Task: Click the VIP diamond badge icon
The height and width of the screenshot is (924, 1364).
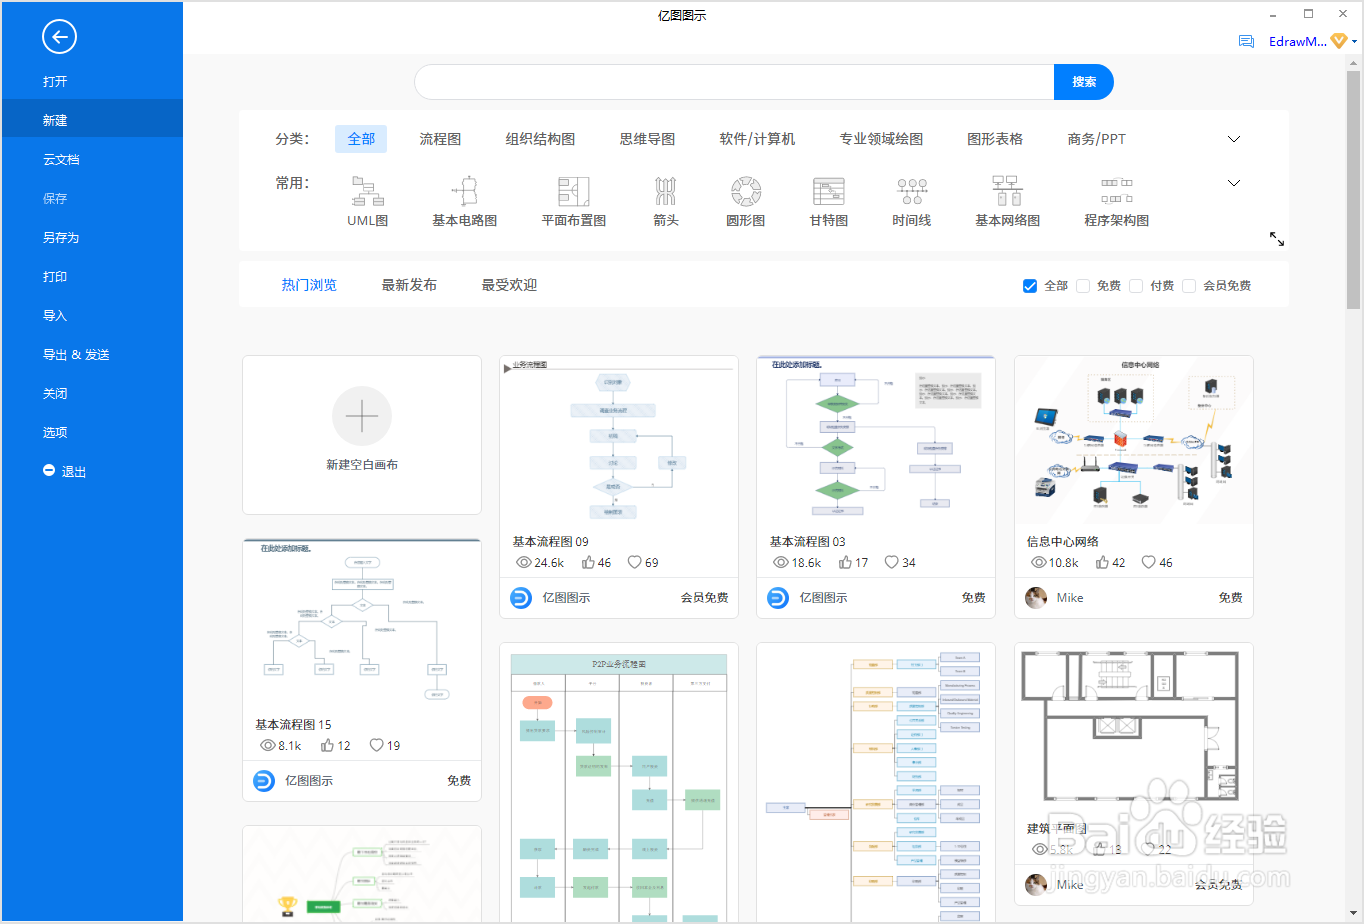Action: [1339, 41]
